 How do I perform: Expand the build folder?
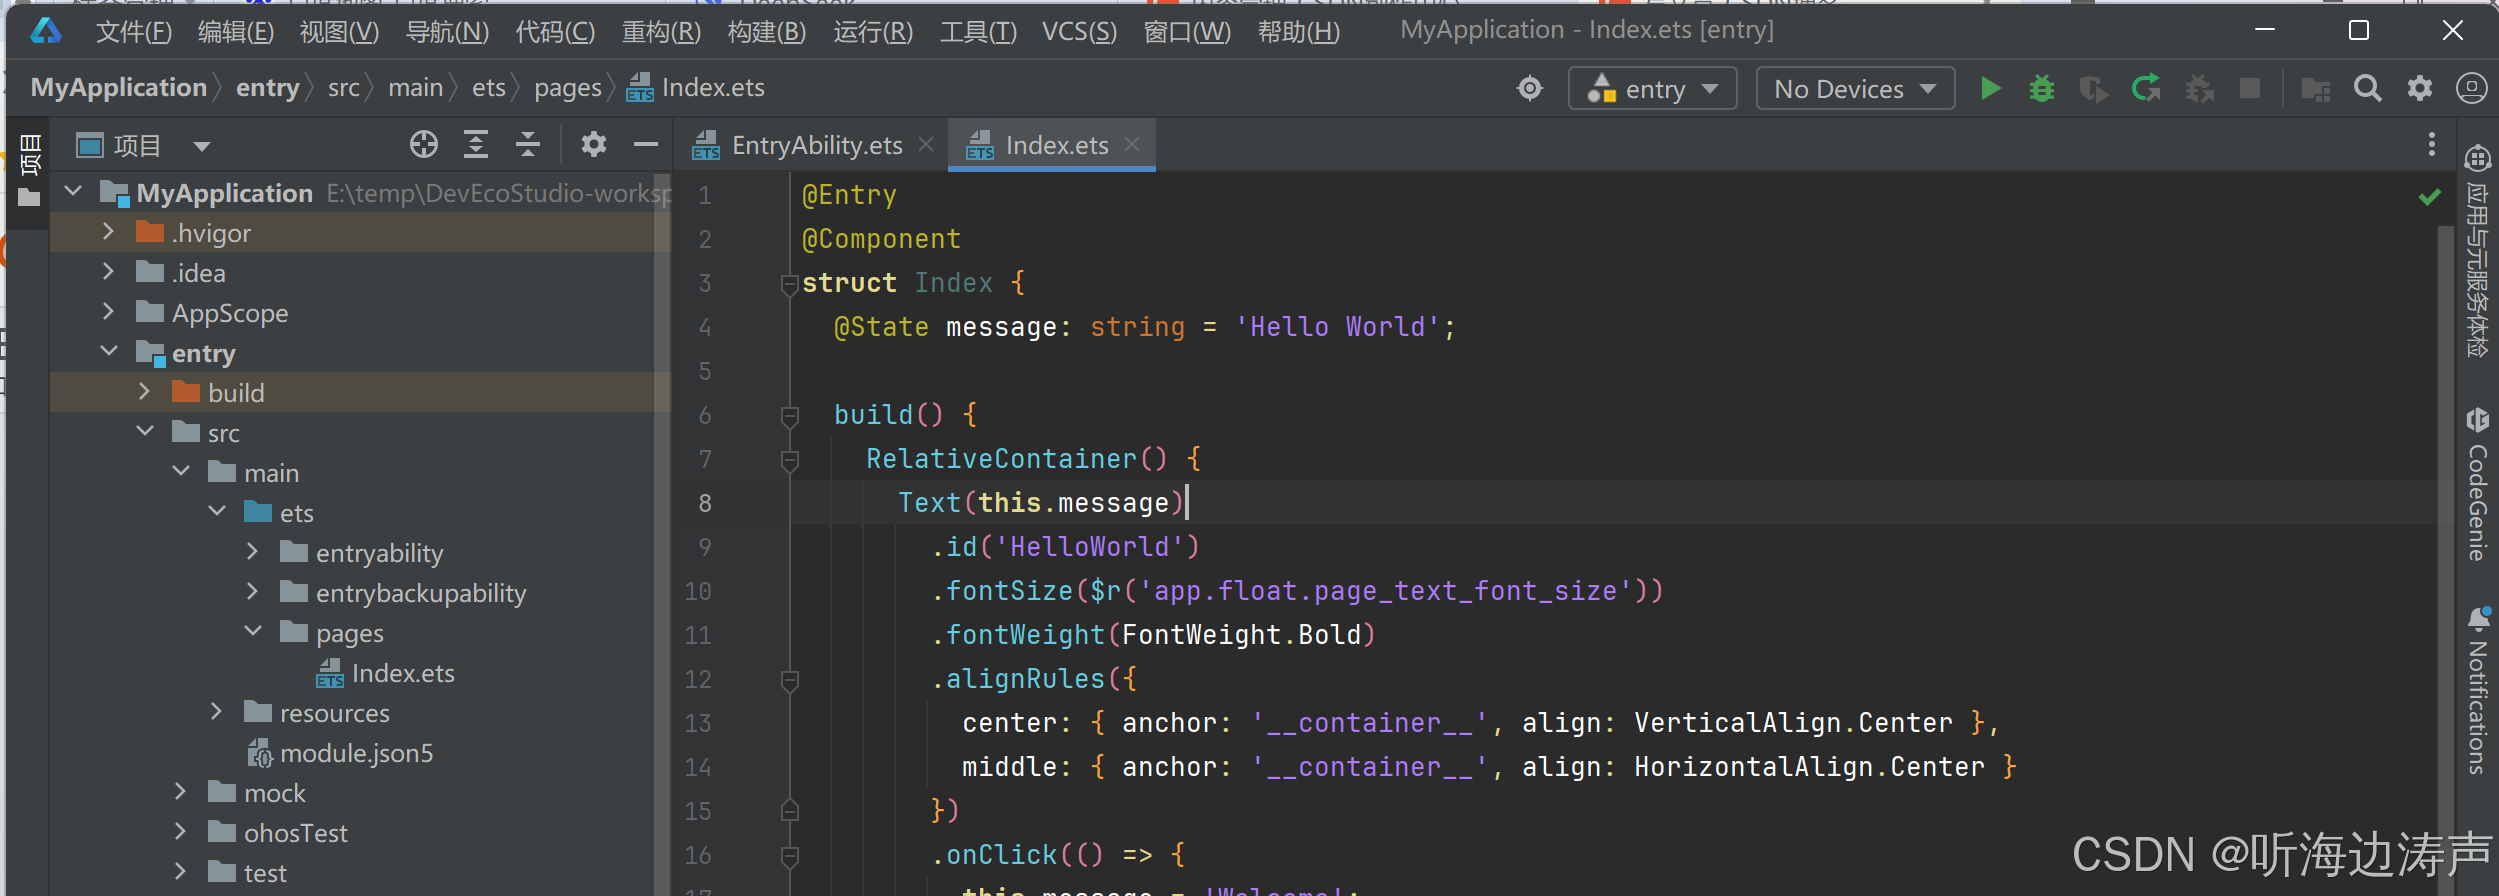pyautogui.click(x=144, y=392)
